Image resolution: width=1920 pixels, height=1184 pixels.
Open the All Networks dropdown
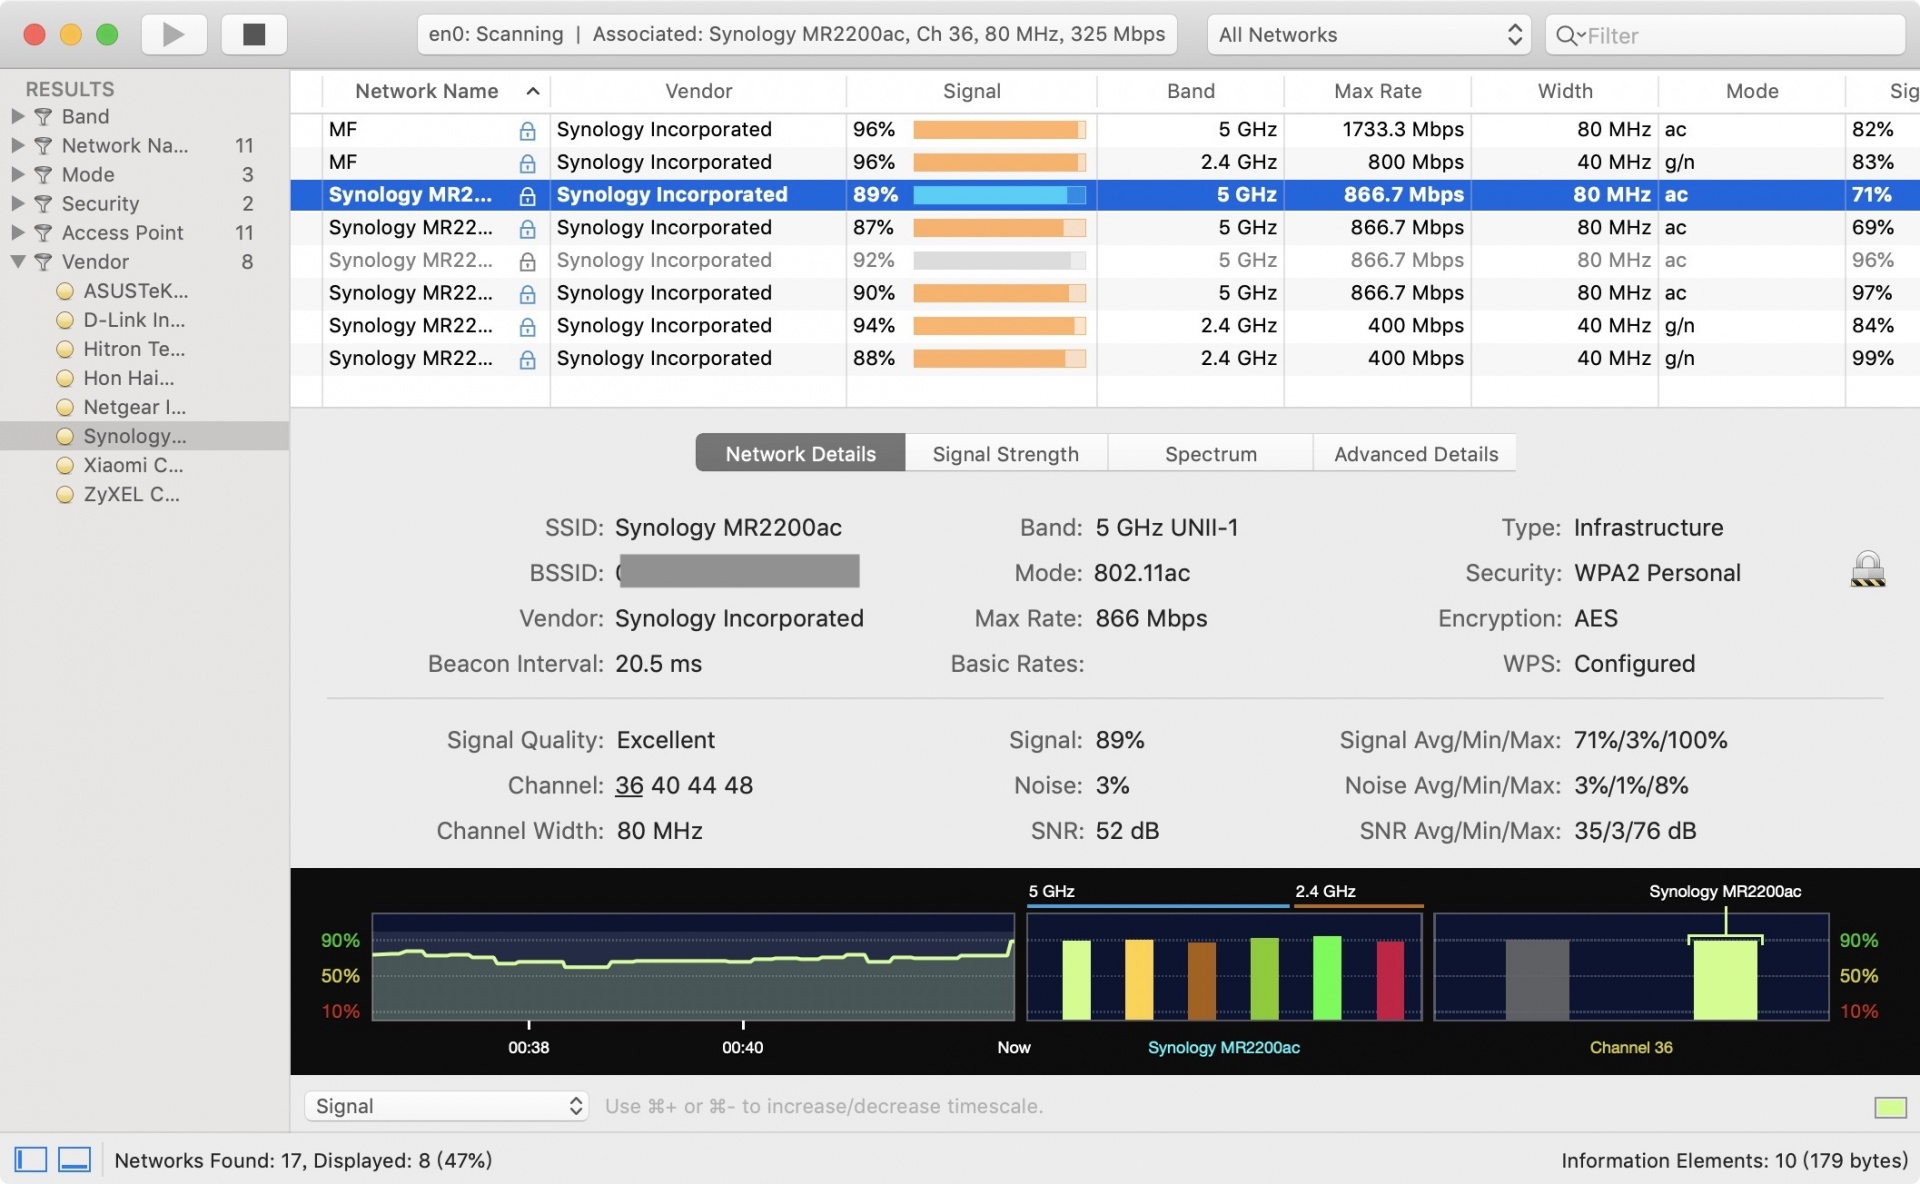1369,35
